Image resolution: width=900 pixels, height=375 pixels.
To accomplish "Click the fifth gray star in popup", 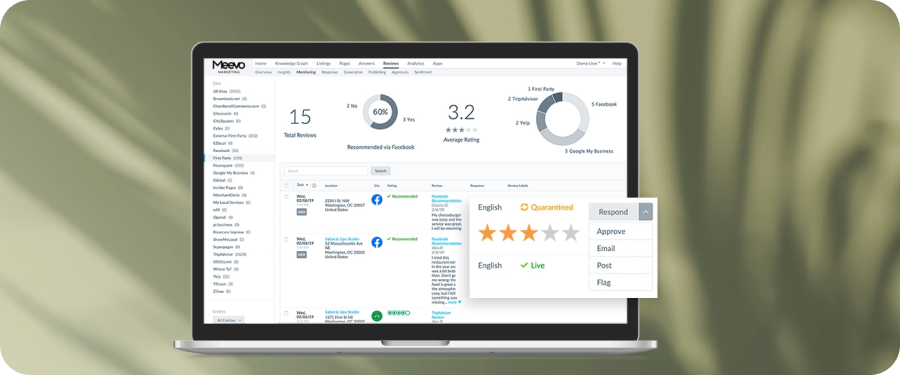I will pos(571,233).
